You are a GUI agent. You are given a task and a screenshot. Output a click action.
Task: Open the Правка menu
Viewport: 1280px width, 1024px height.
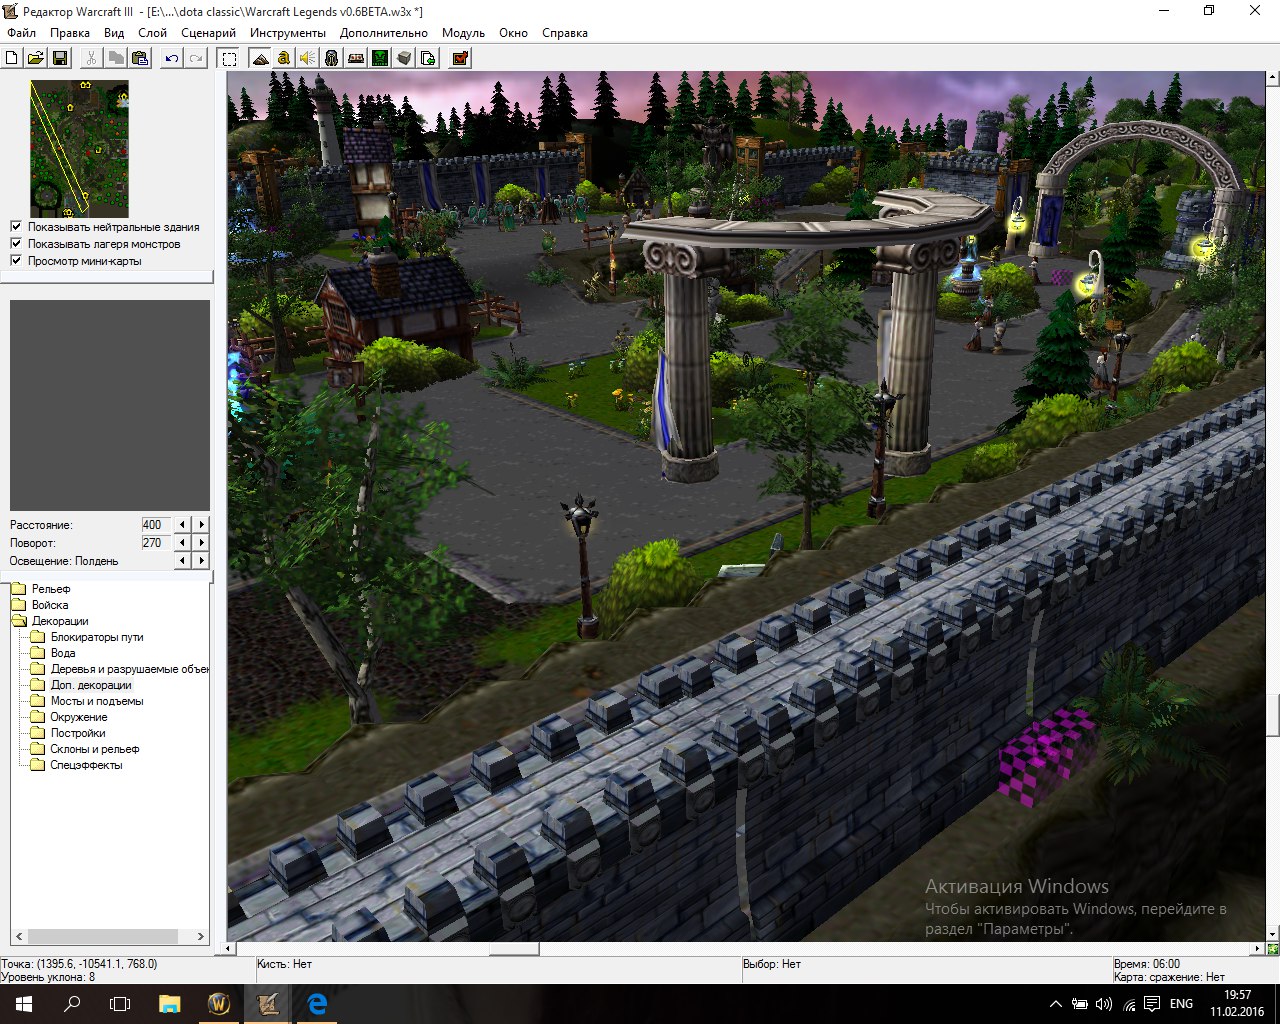tap(70, 33)
